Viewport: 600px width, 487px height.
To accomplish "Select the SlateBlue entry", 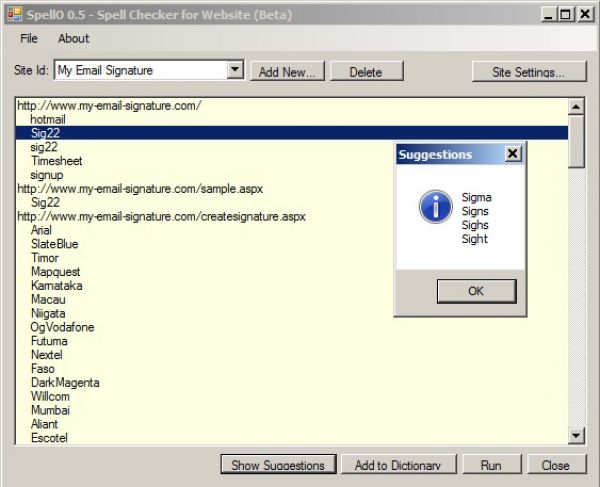I will click(54, 244).
